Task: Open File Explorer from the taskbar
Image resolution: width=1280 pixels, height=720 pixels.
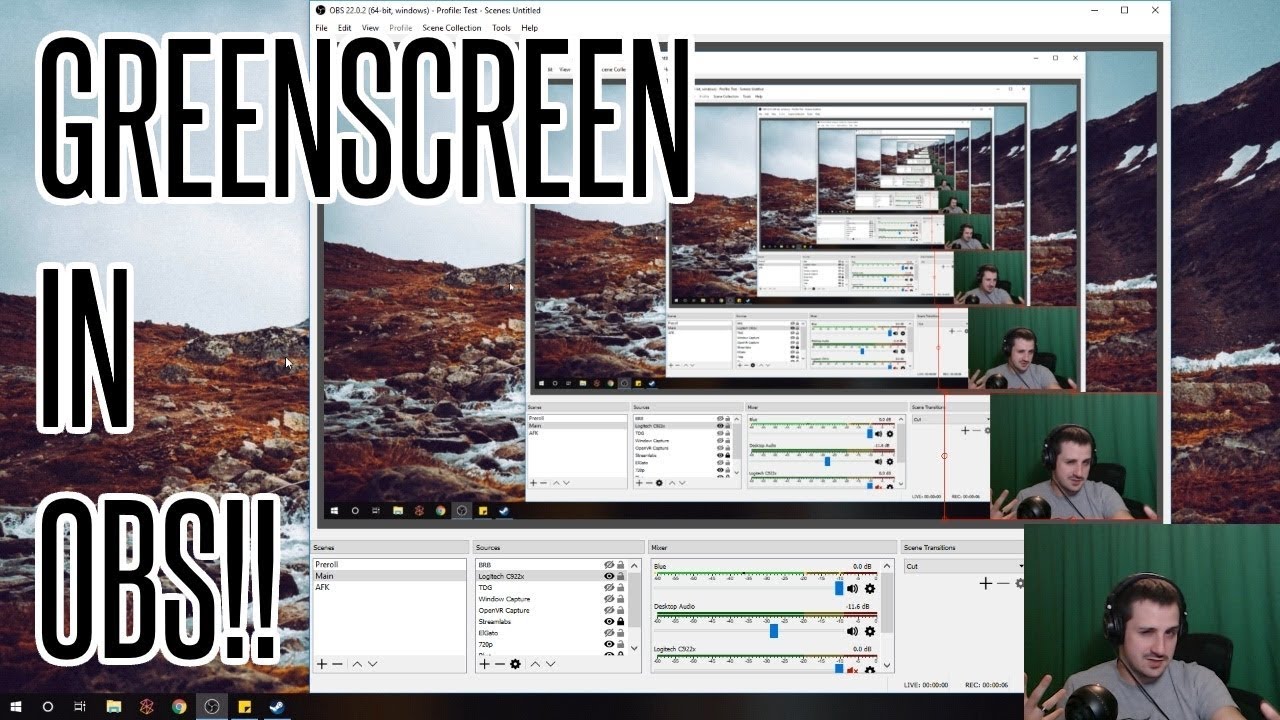Action: point(114,707)
